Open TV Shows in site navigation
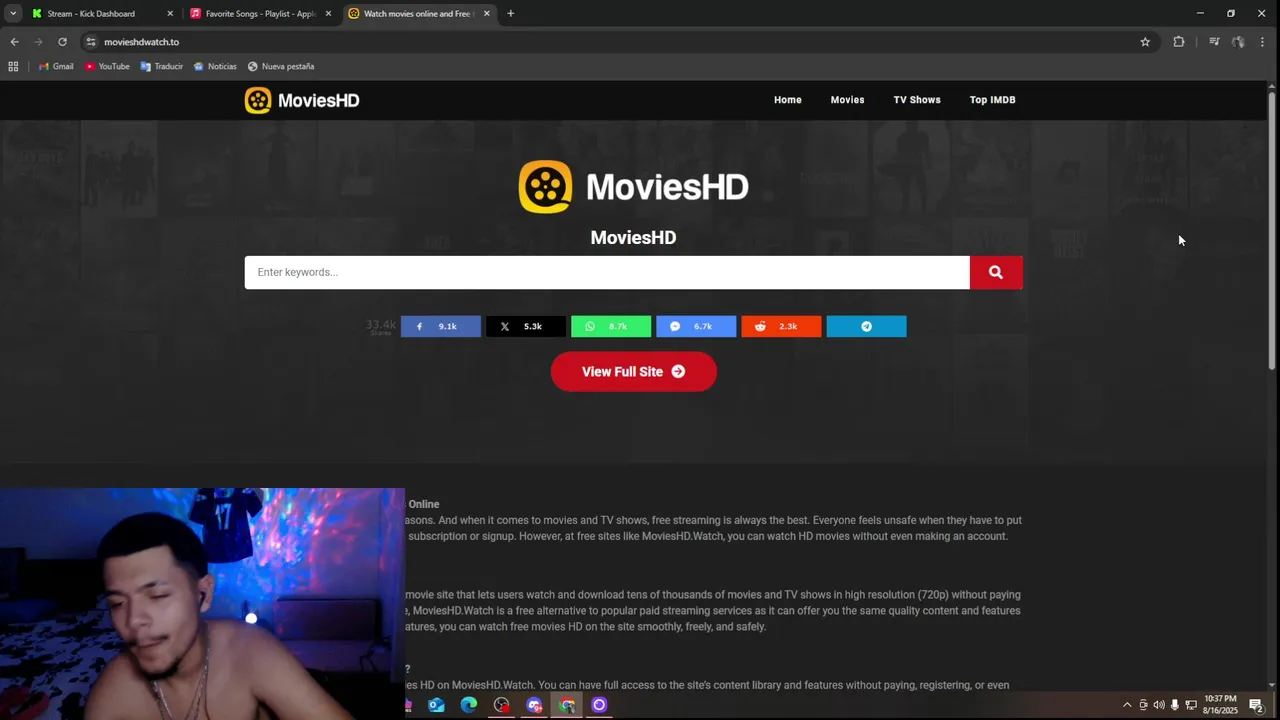1280x720 pixels. [917, 100]
